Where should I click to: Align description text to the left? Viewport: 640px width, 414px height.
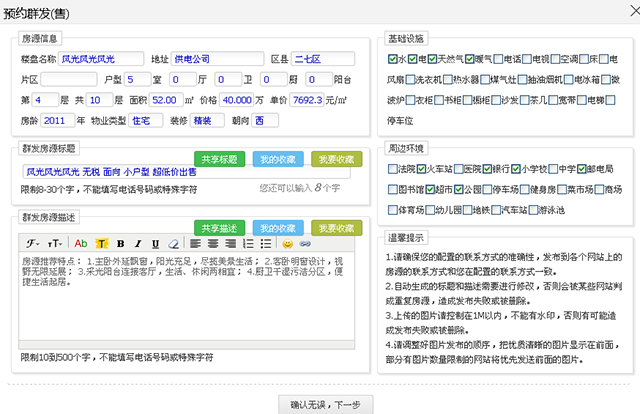click(196, 244)
